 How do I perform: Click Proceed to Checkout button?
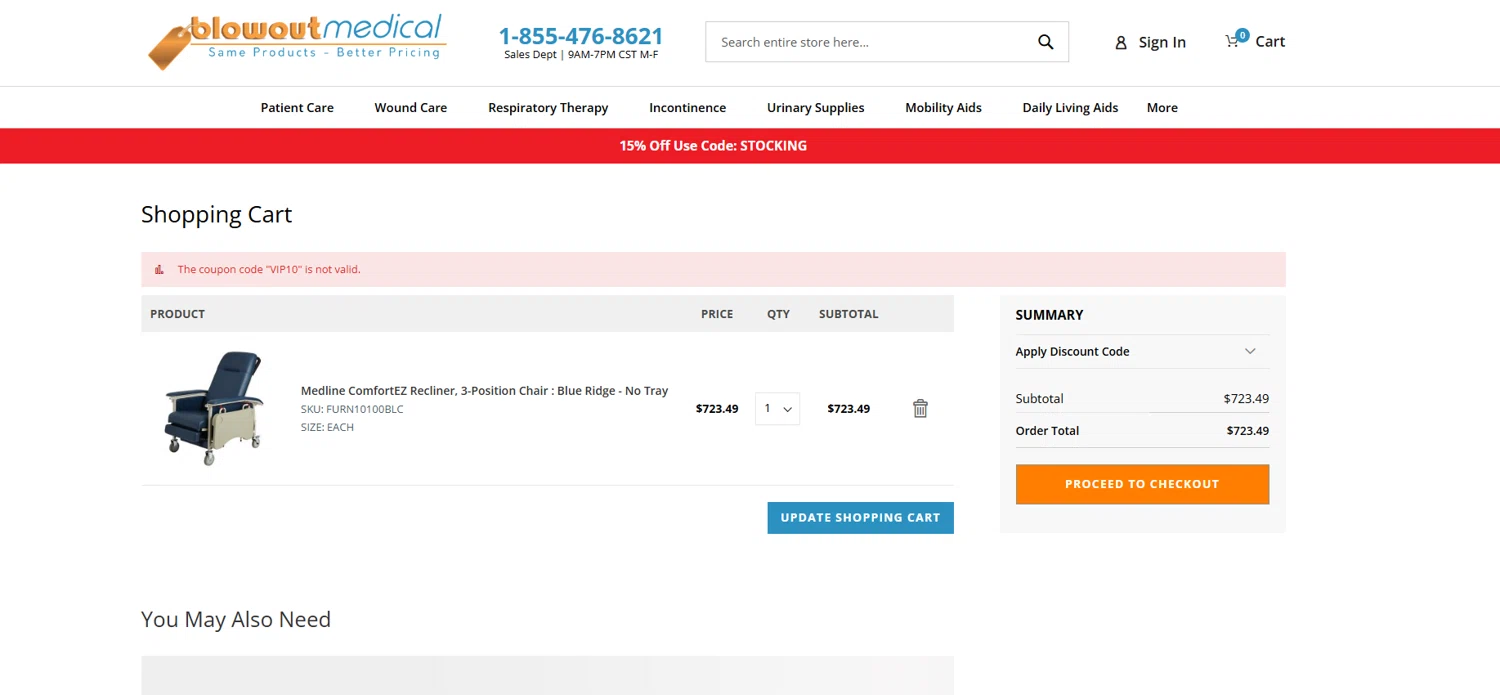(1142, 484)
